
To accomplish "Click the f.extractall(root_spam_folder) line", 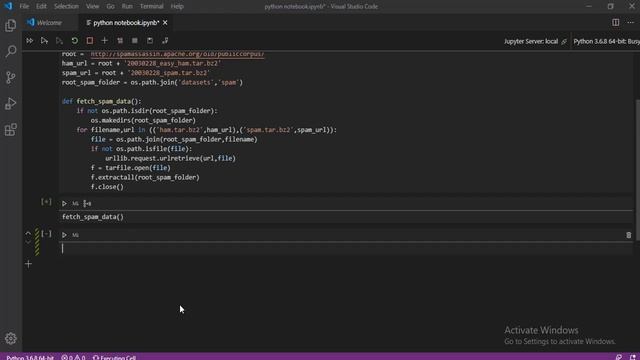I will tap(145, 178).
